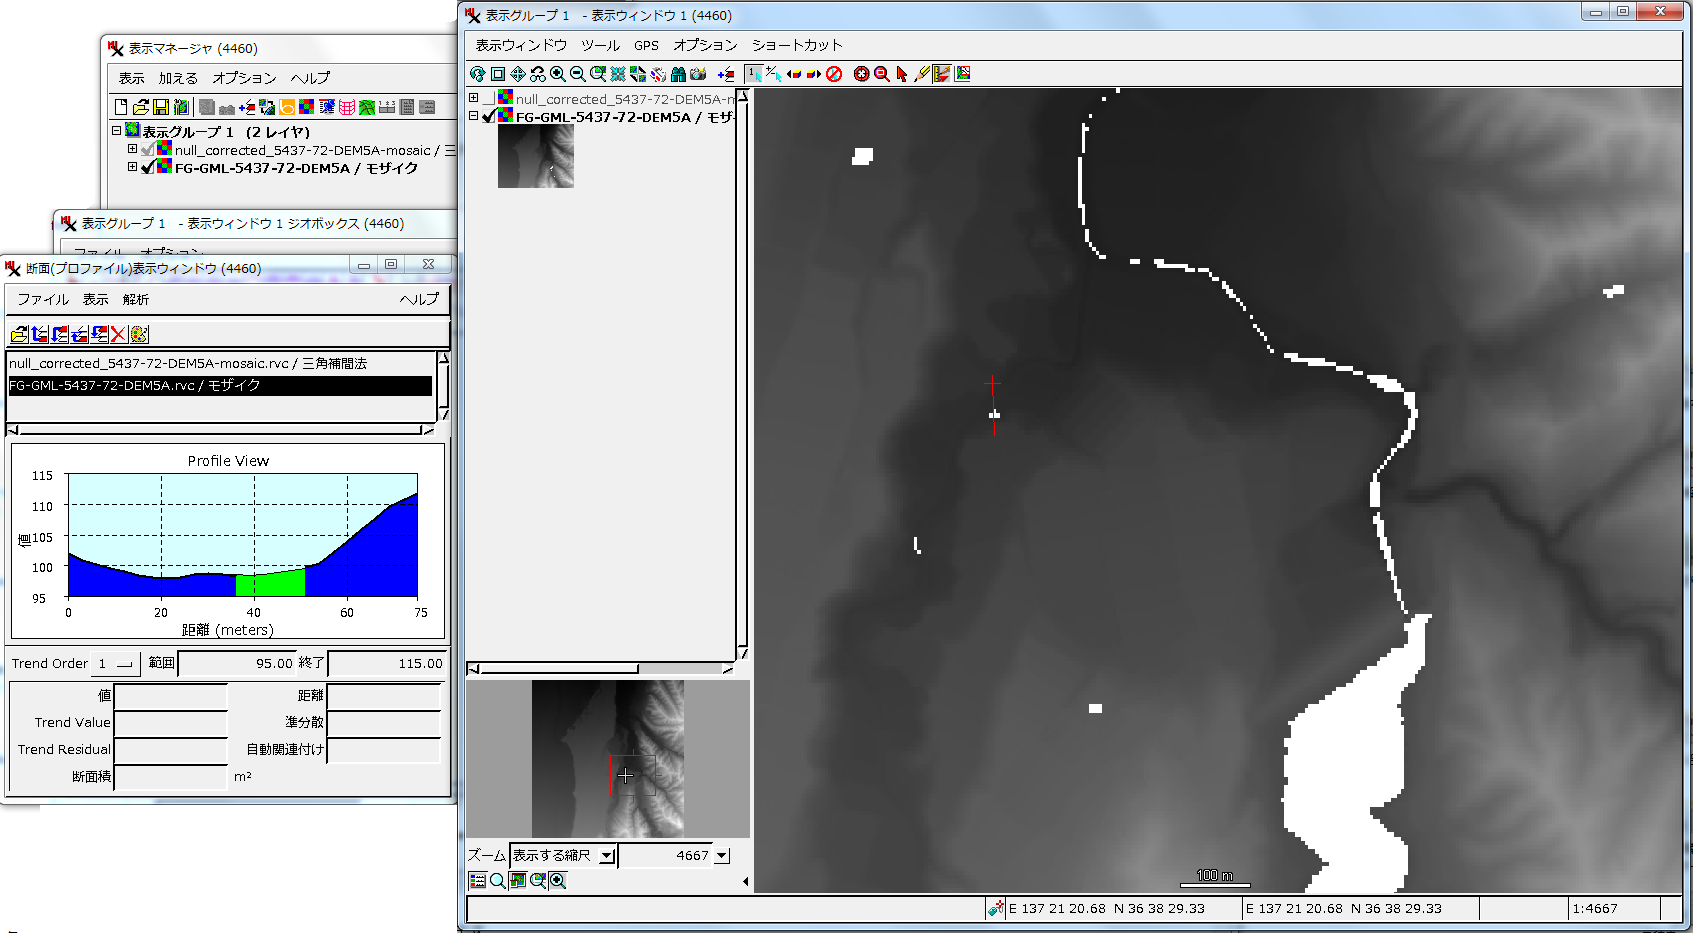Collapse the 表示グループ 1 tree node
Image resolution: width=1693 pixels, height=933 pixels.
pyautogui.click(x=116, y=131)
